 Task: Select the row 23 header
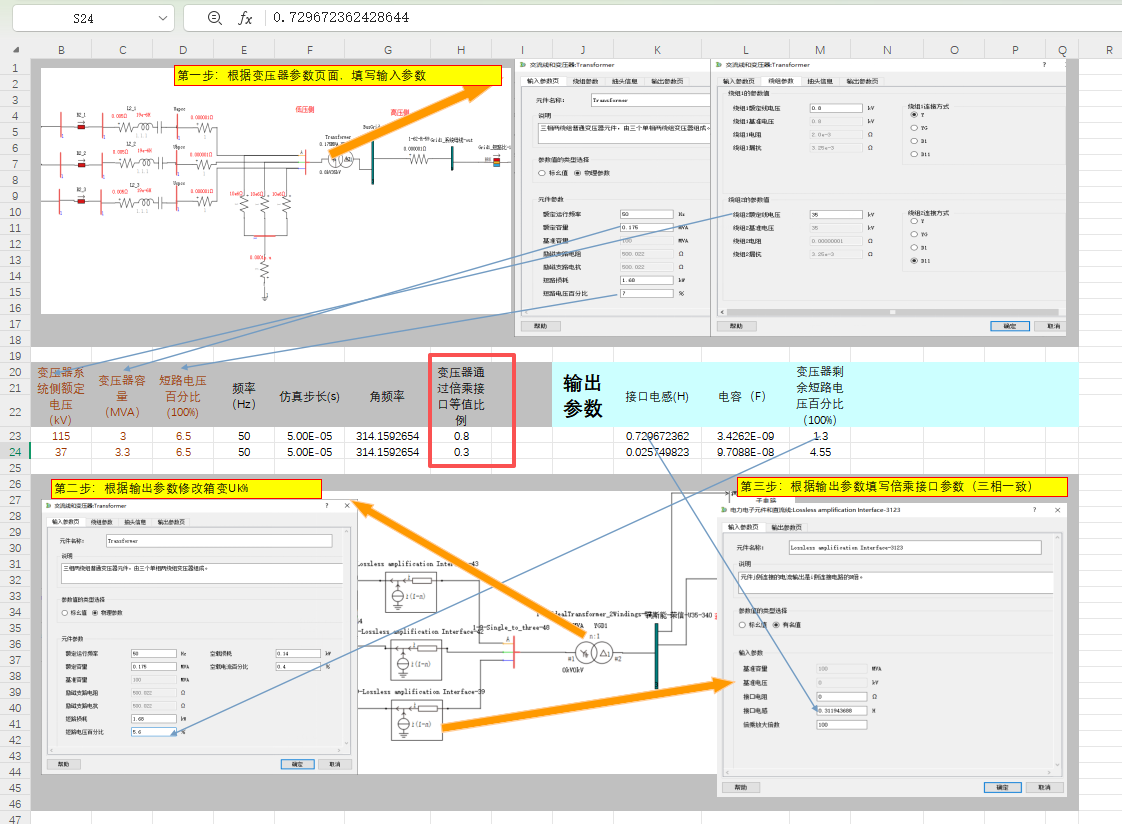click(15, 436)
